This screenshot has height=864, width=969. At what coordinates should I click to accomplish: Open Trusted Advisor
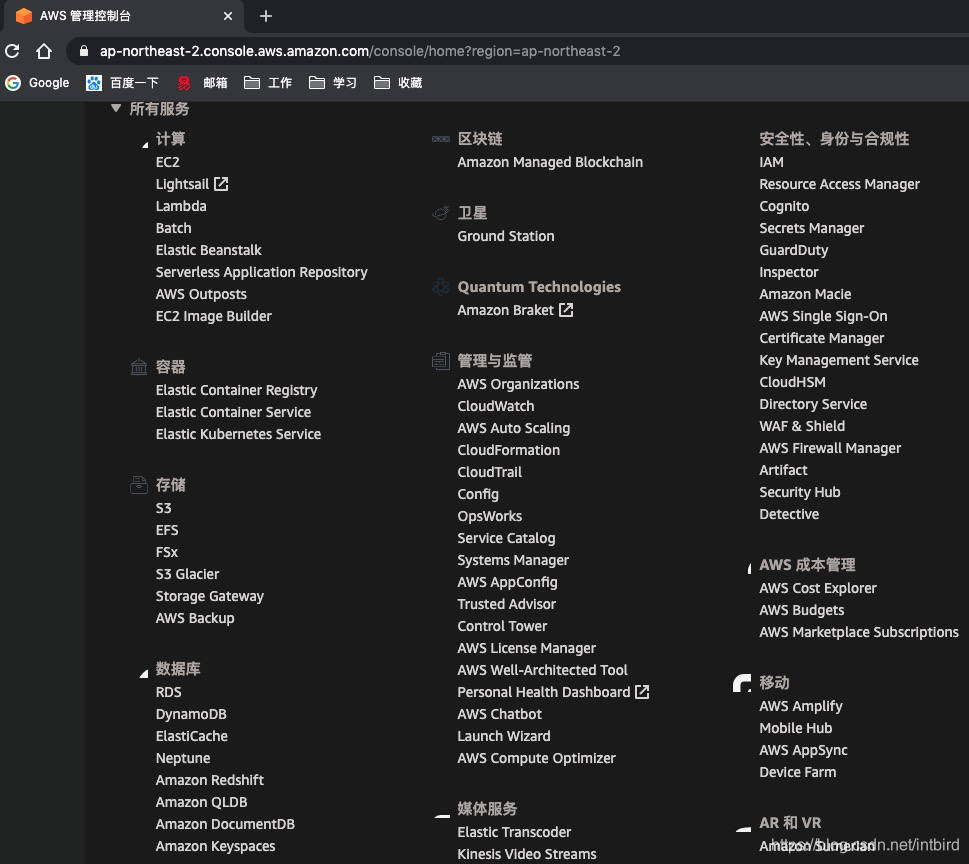506,604
